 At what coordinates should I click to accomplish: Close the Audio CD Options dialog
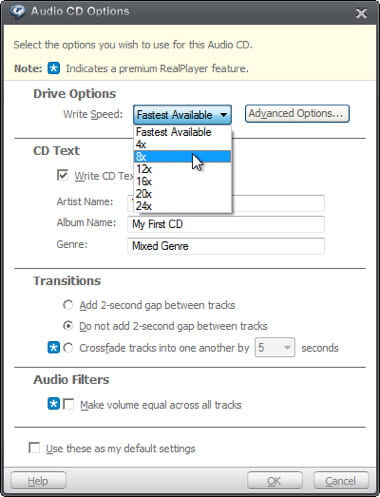click(361, 13)
